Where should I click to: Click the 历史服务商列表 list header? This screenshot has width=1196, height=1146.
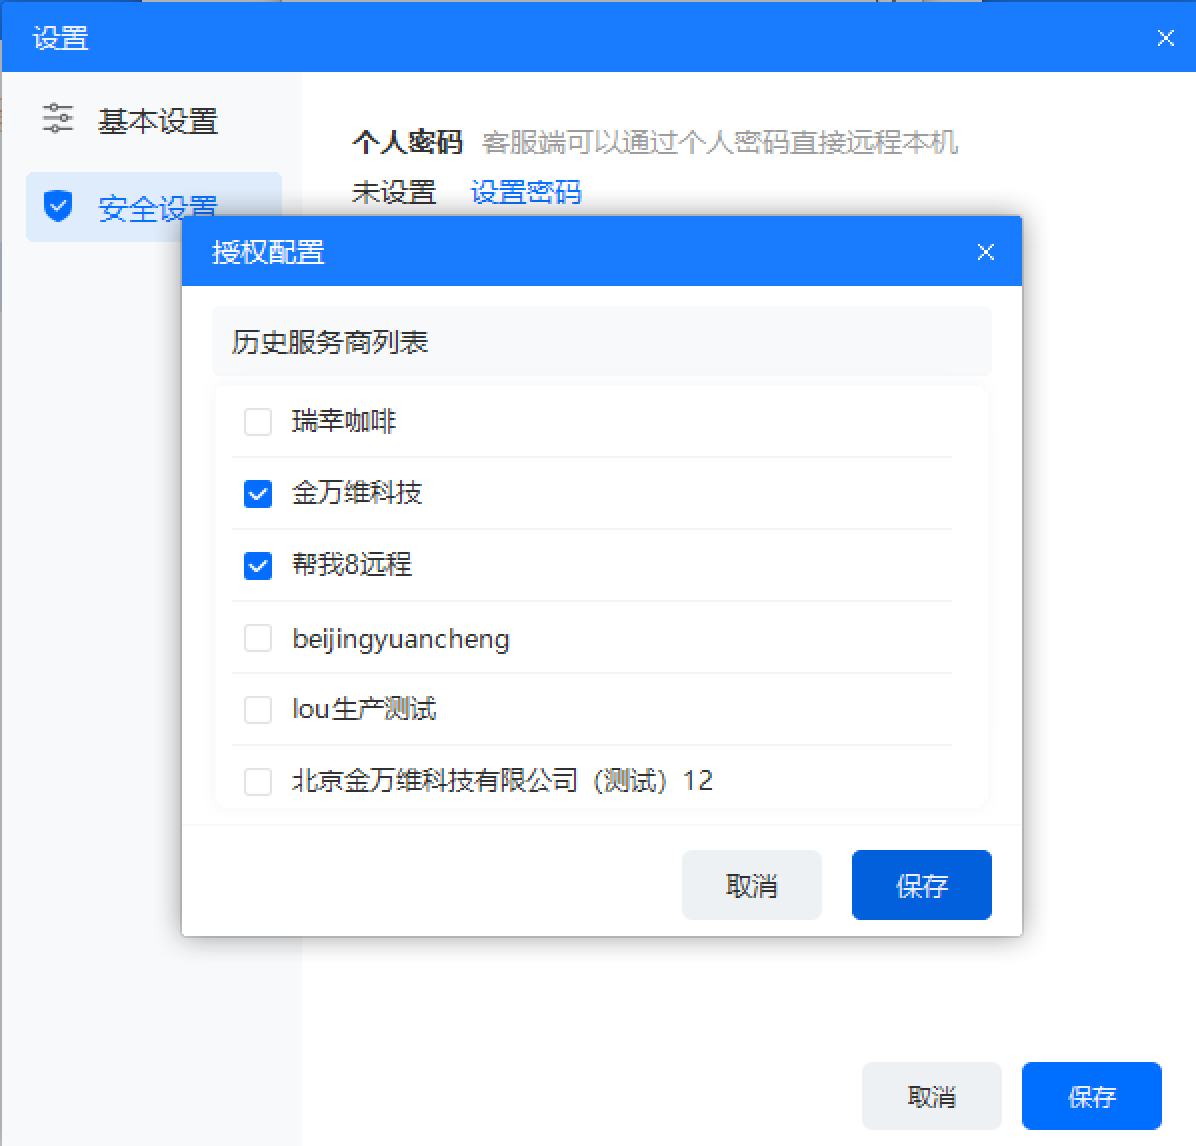tap(330, 342)
